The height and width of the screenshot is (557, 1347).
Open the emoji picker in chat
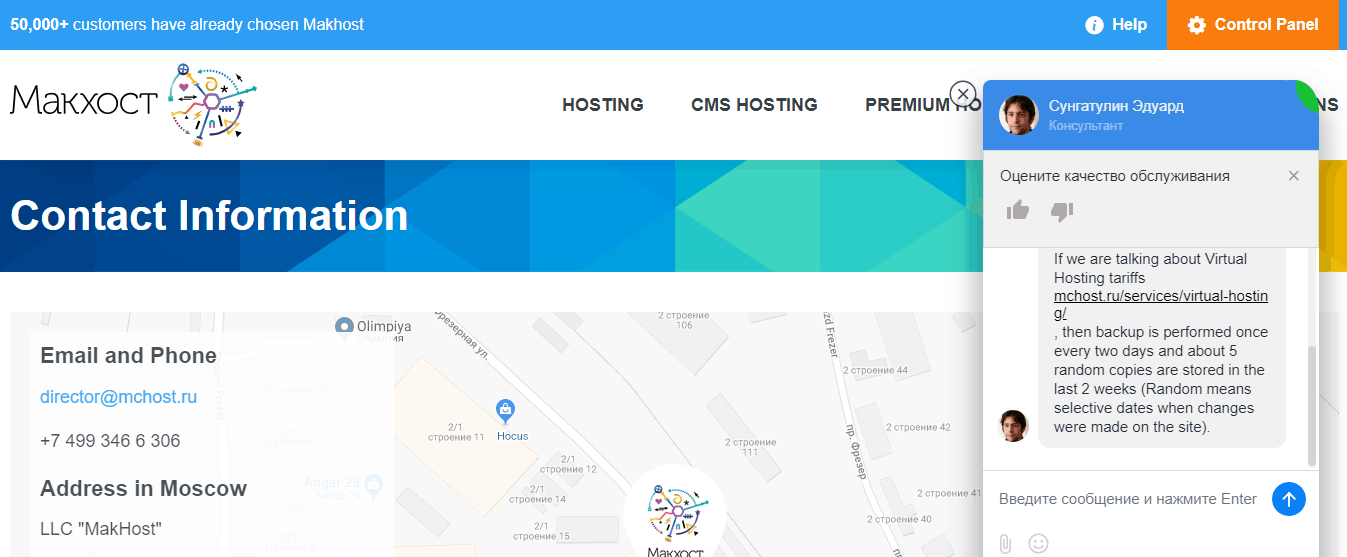(x=1039, y=544)
